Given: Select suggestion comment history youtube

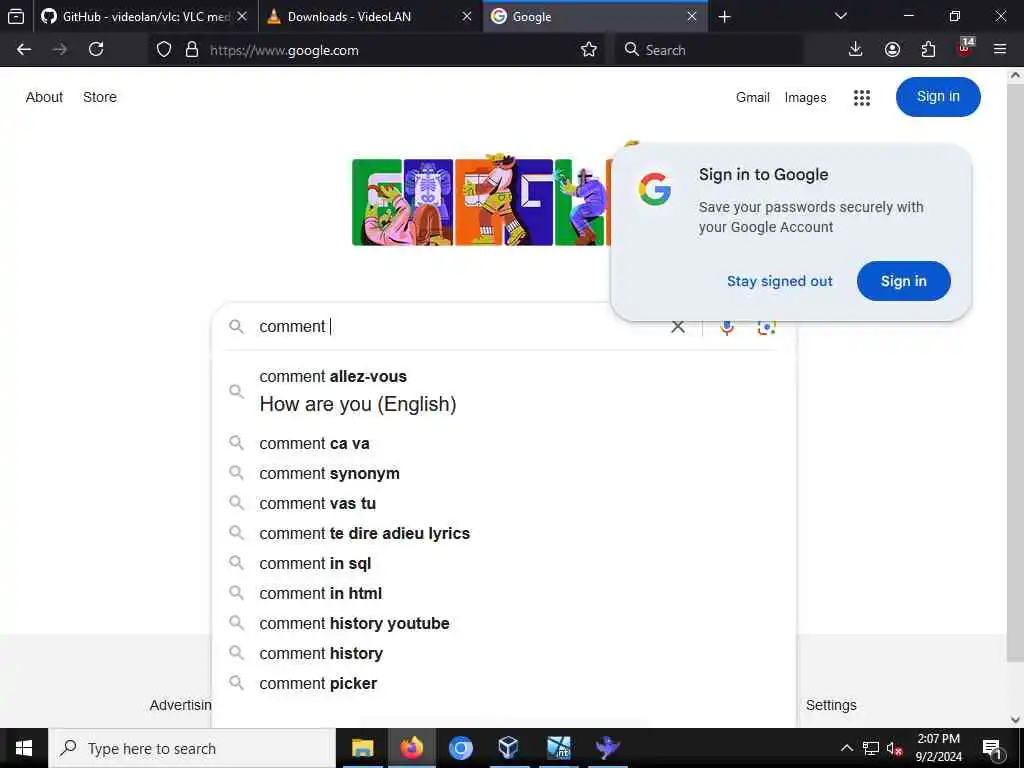Looking at the screenshot, I should coord(504,624).
